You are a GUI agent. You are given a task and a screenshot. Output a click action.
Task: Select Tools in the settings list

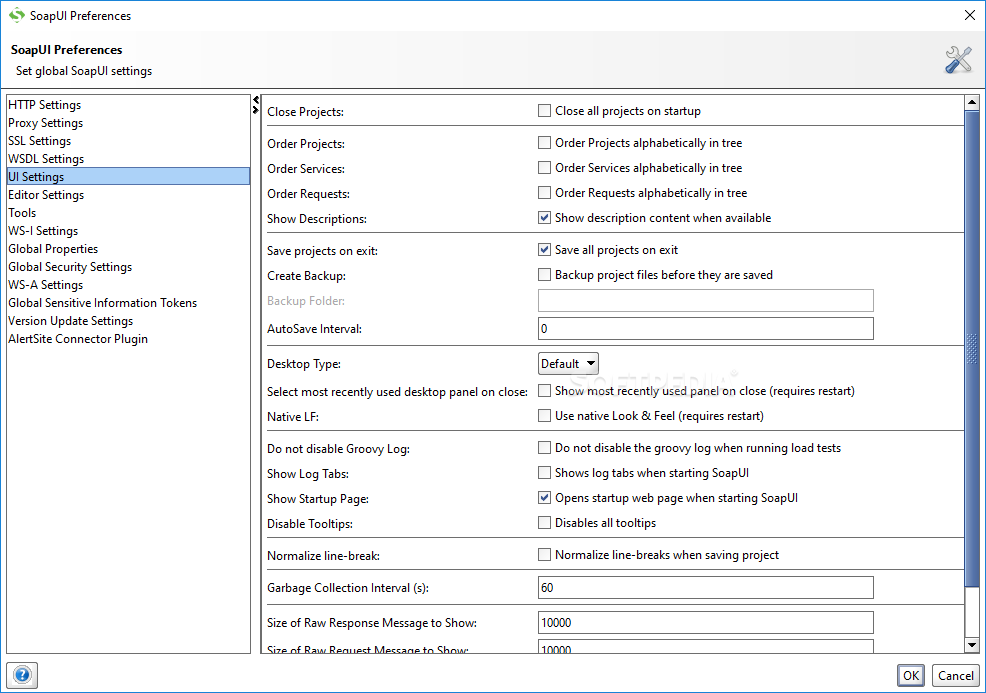tap(128, 213)
